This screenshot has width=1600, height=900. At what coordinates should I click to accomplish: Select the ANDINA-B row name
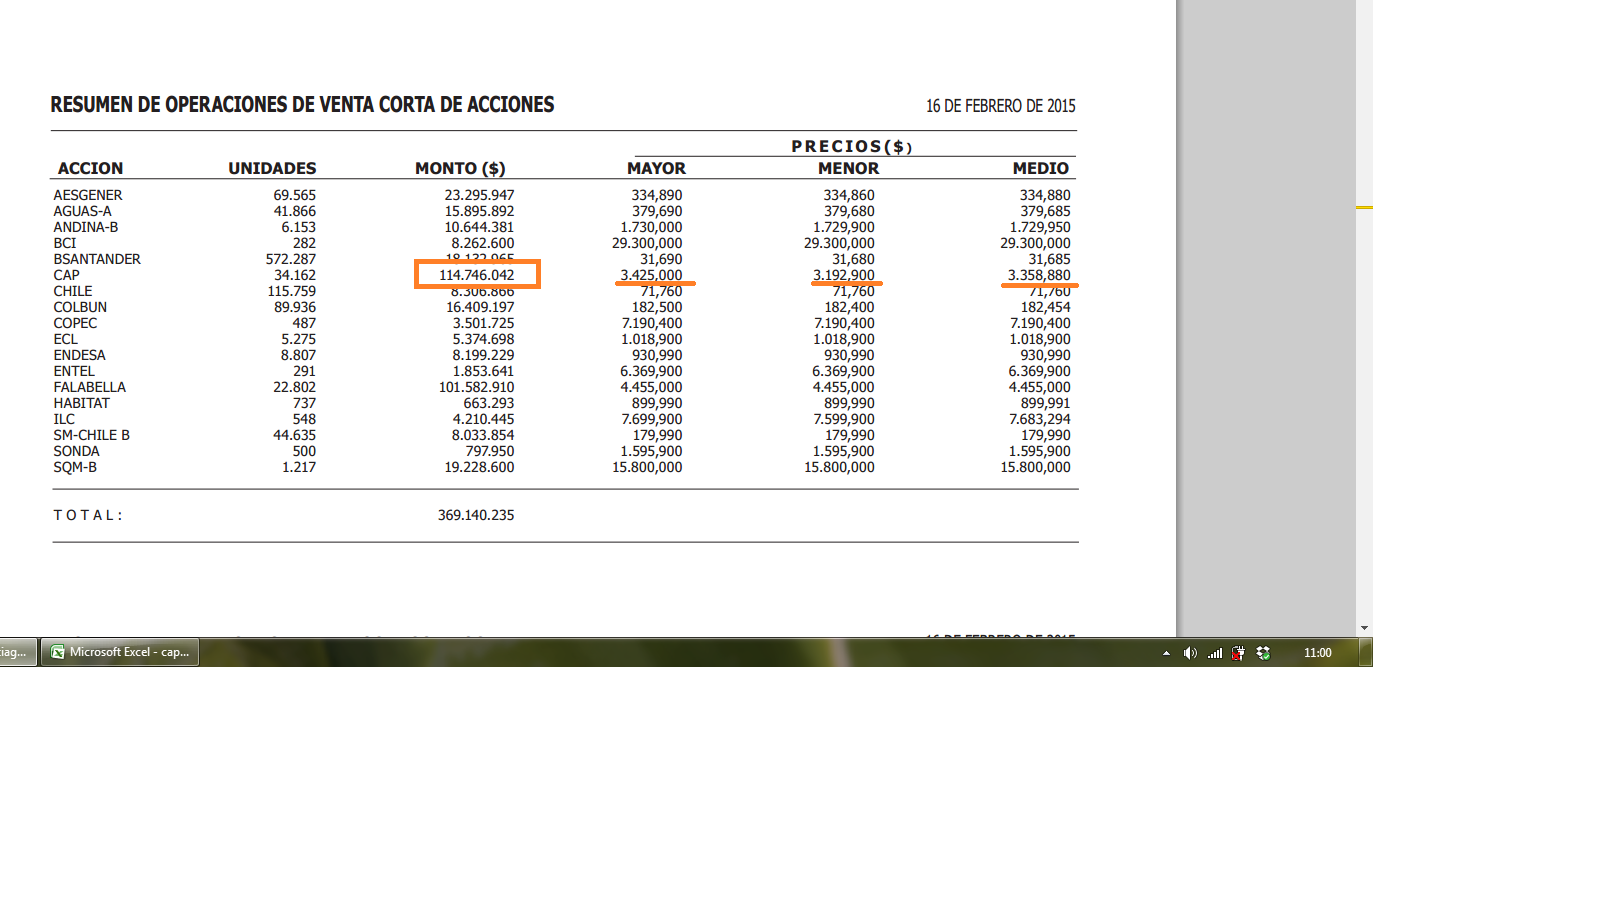[86, 227]
